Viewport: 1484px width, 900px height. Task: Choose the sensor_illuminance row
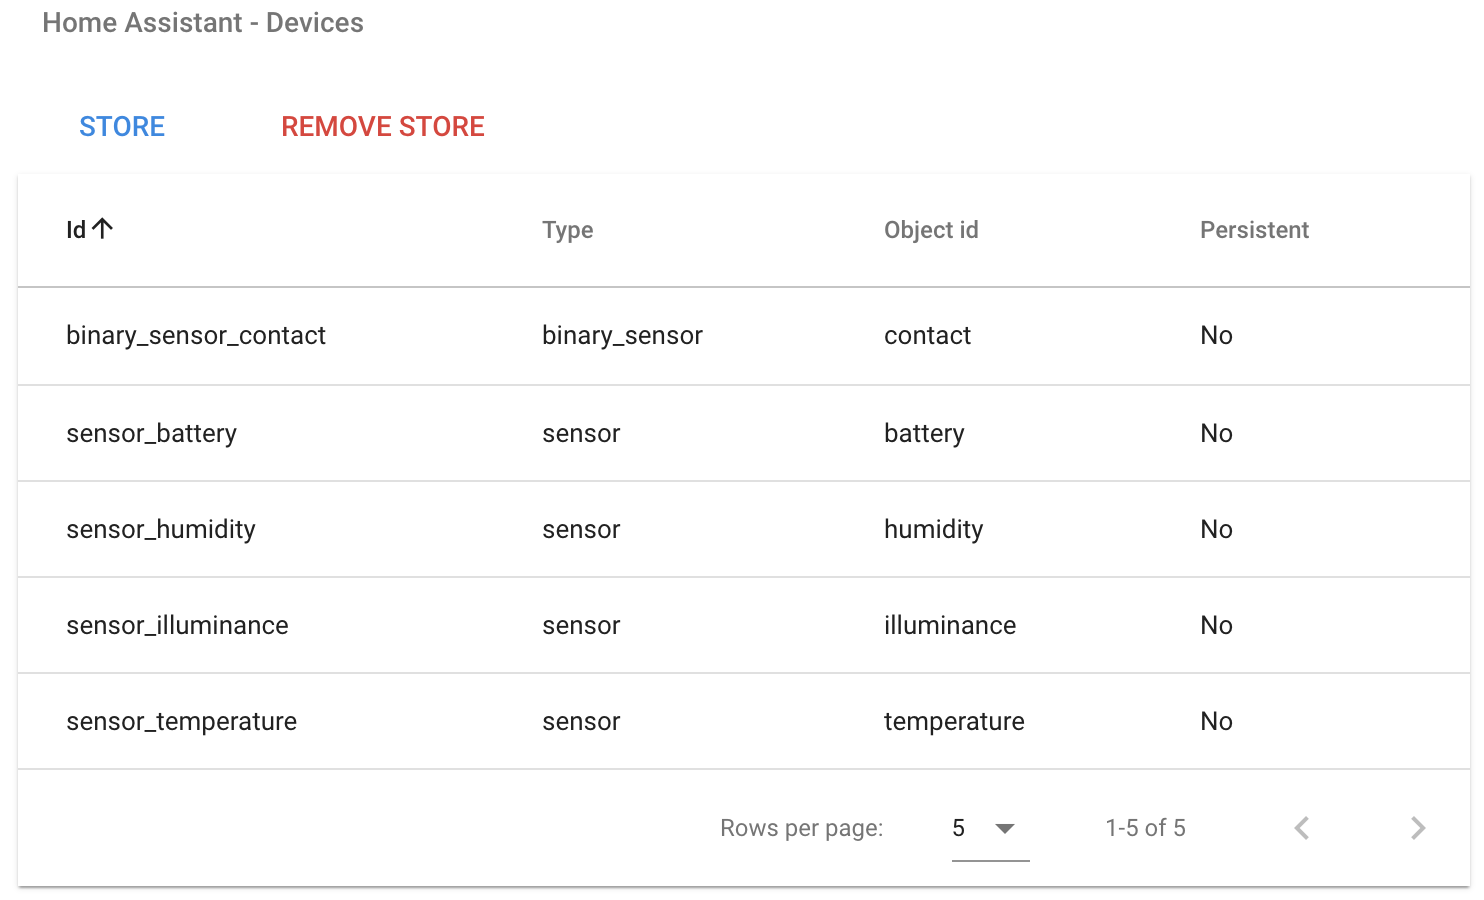pyautogui.click(x=744, y=625)
